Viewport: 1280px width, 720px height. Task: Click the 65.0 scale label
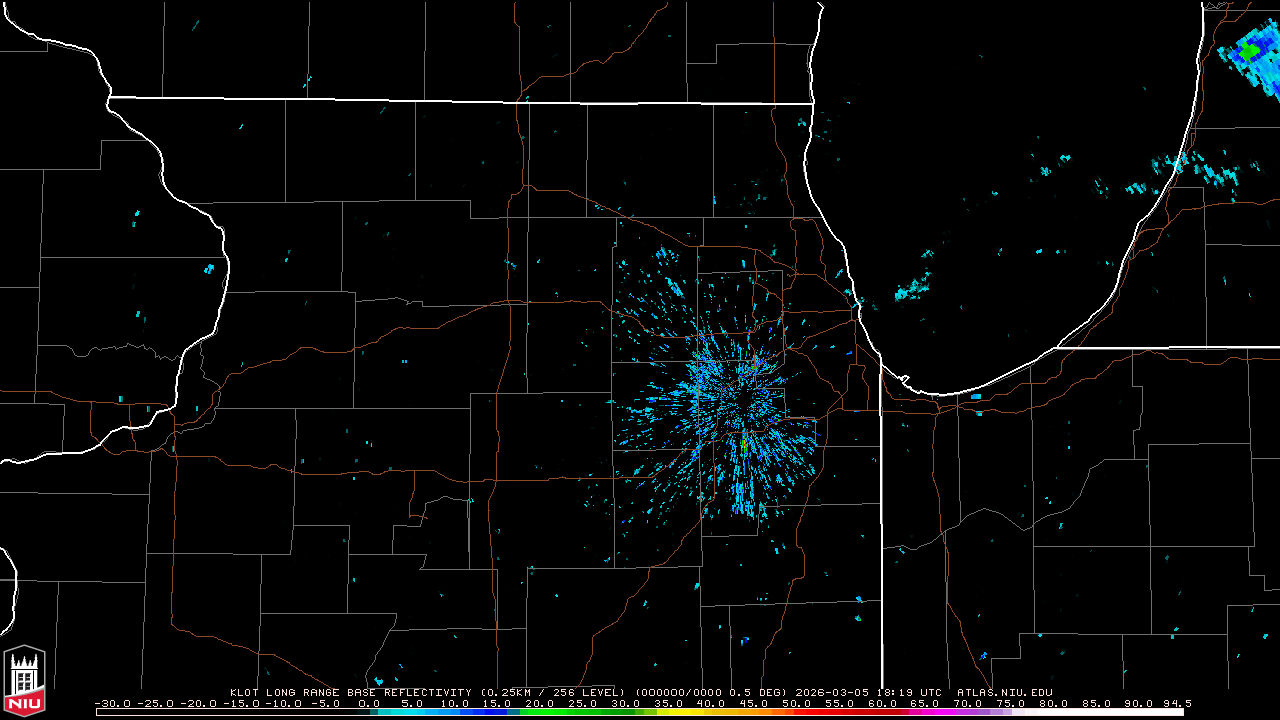[x=924, y=704]
